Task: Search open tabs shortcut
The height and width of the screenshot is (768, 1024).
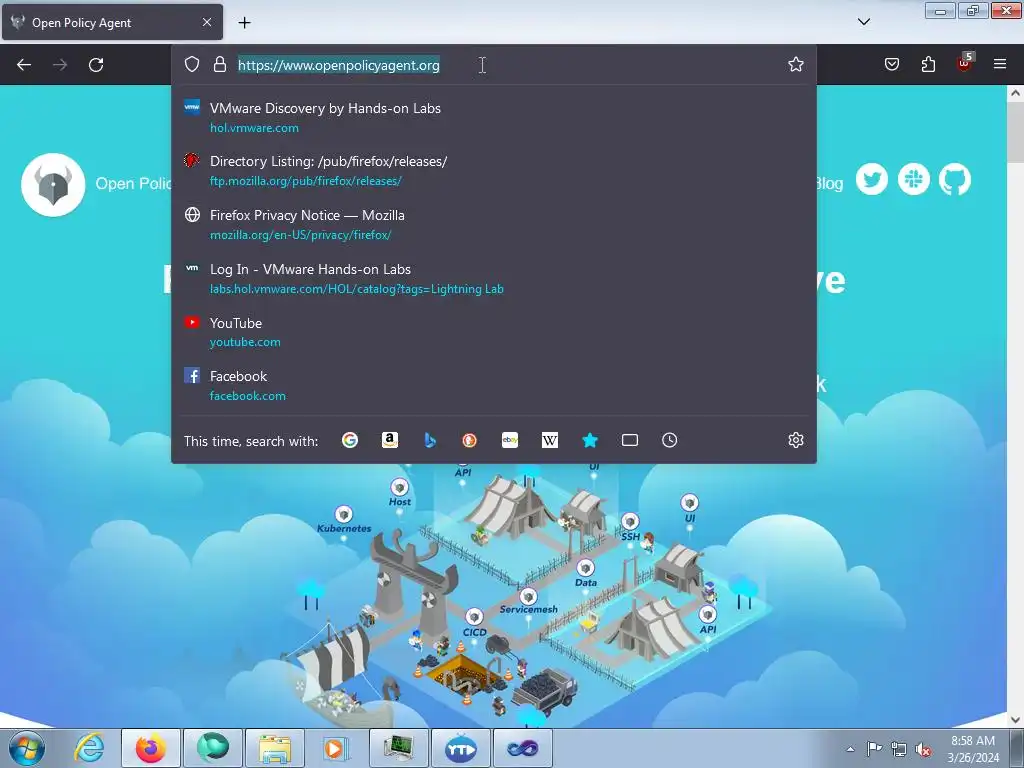Action: [x=630, y=440]
